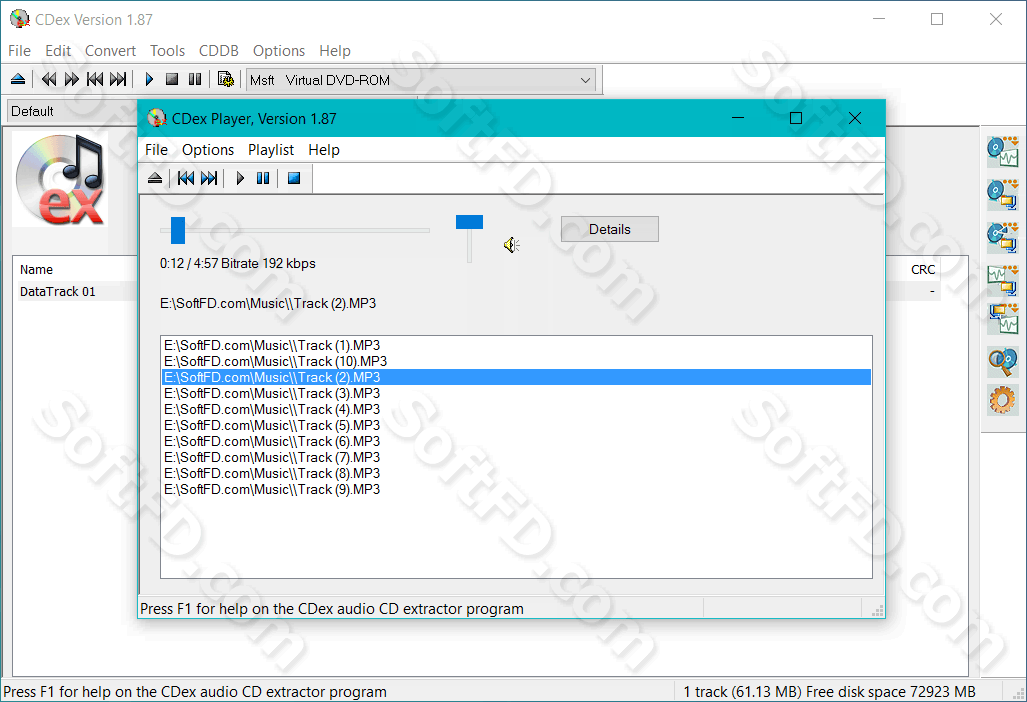Skip to previous track in main CDex toolbar
1027x702 pixels.
coord(95,80)
